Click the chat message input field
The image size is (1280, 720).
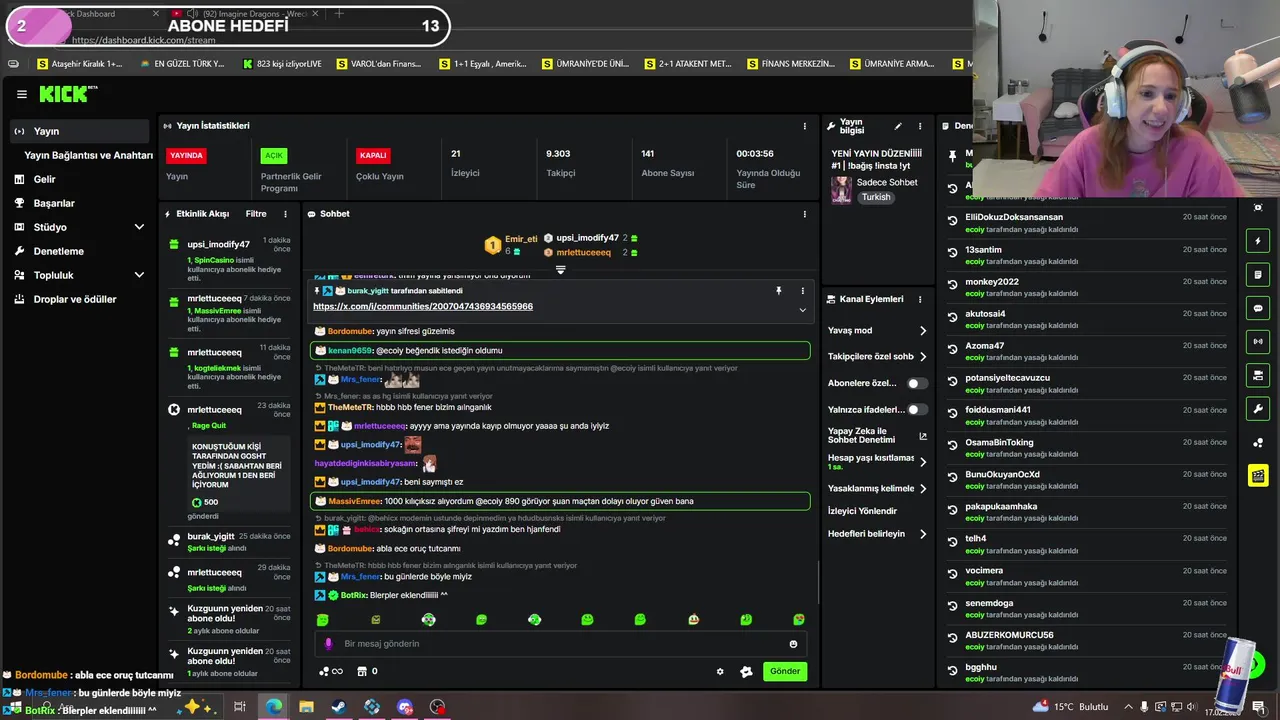[560, 644]
